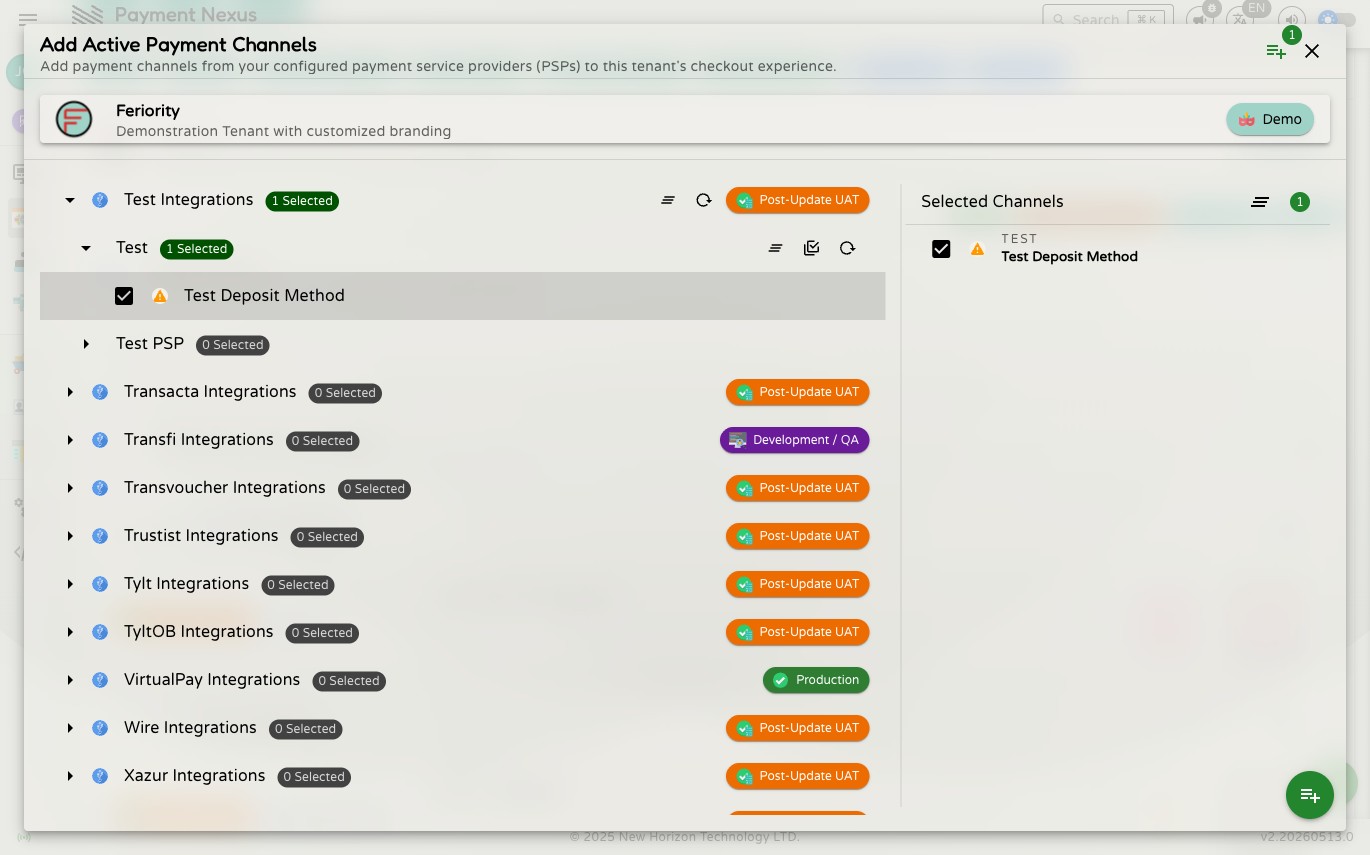The height and width of the screenshot is (855, 1370).
Task: Collapse the Test subgroup
Action: pyautogui.click(x=86, y=248)
